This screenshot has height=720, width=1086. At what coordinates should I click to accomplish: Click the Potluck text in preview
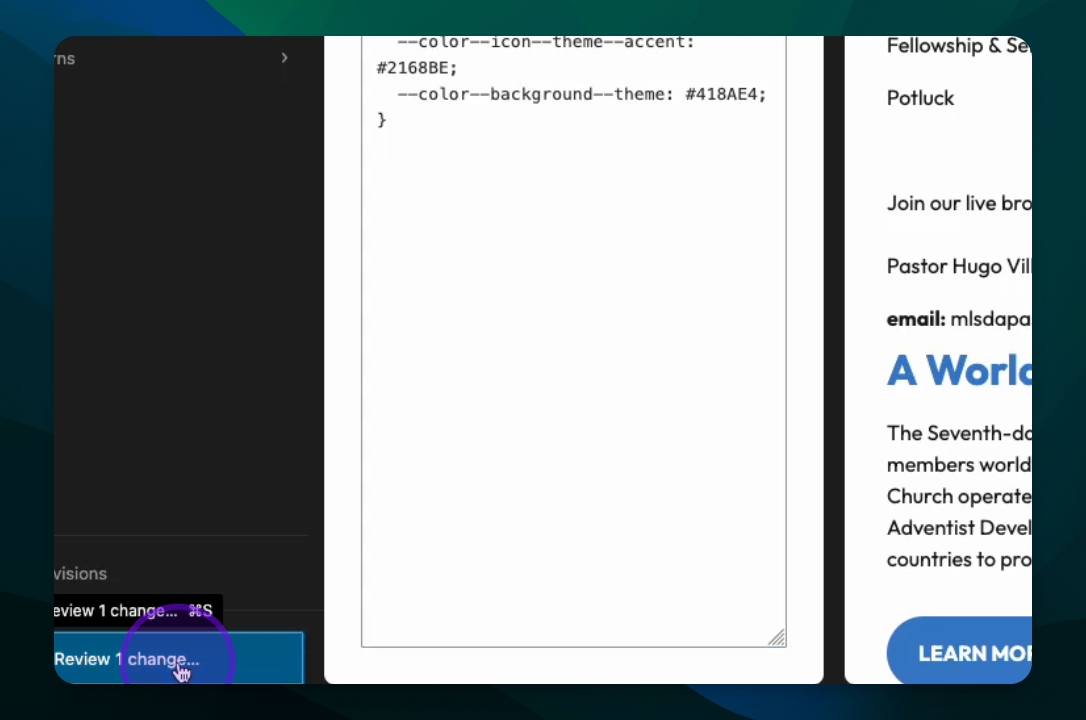click(x=920, y=98)
